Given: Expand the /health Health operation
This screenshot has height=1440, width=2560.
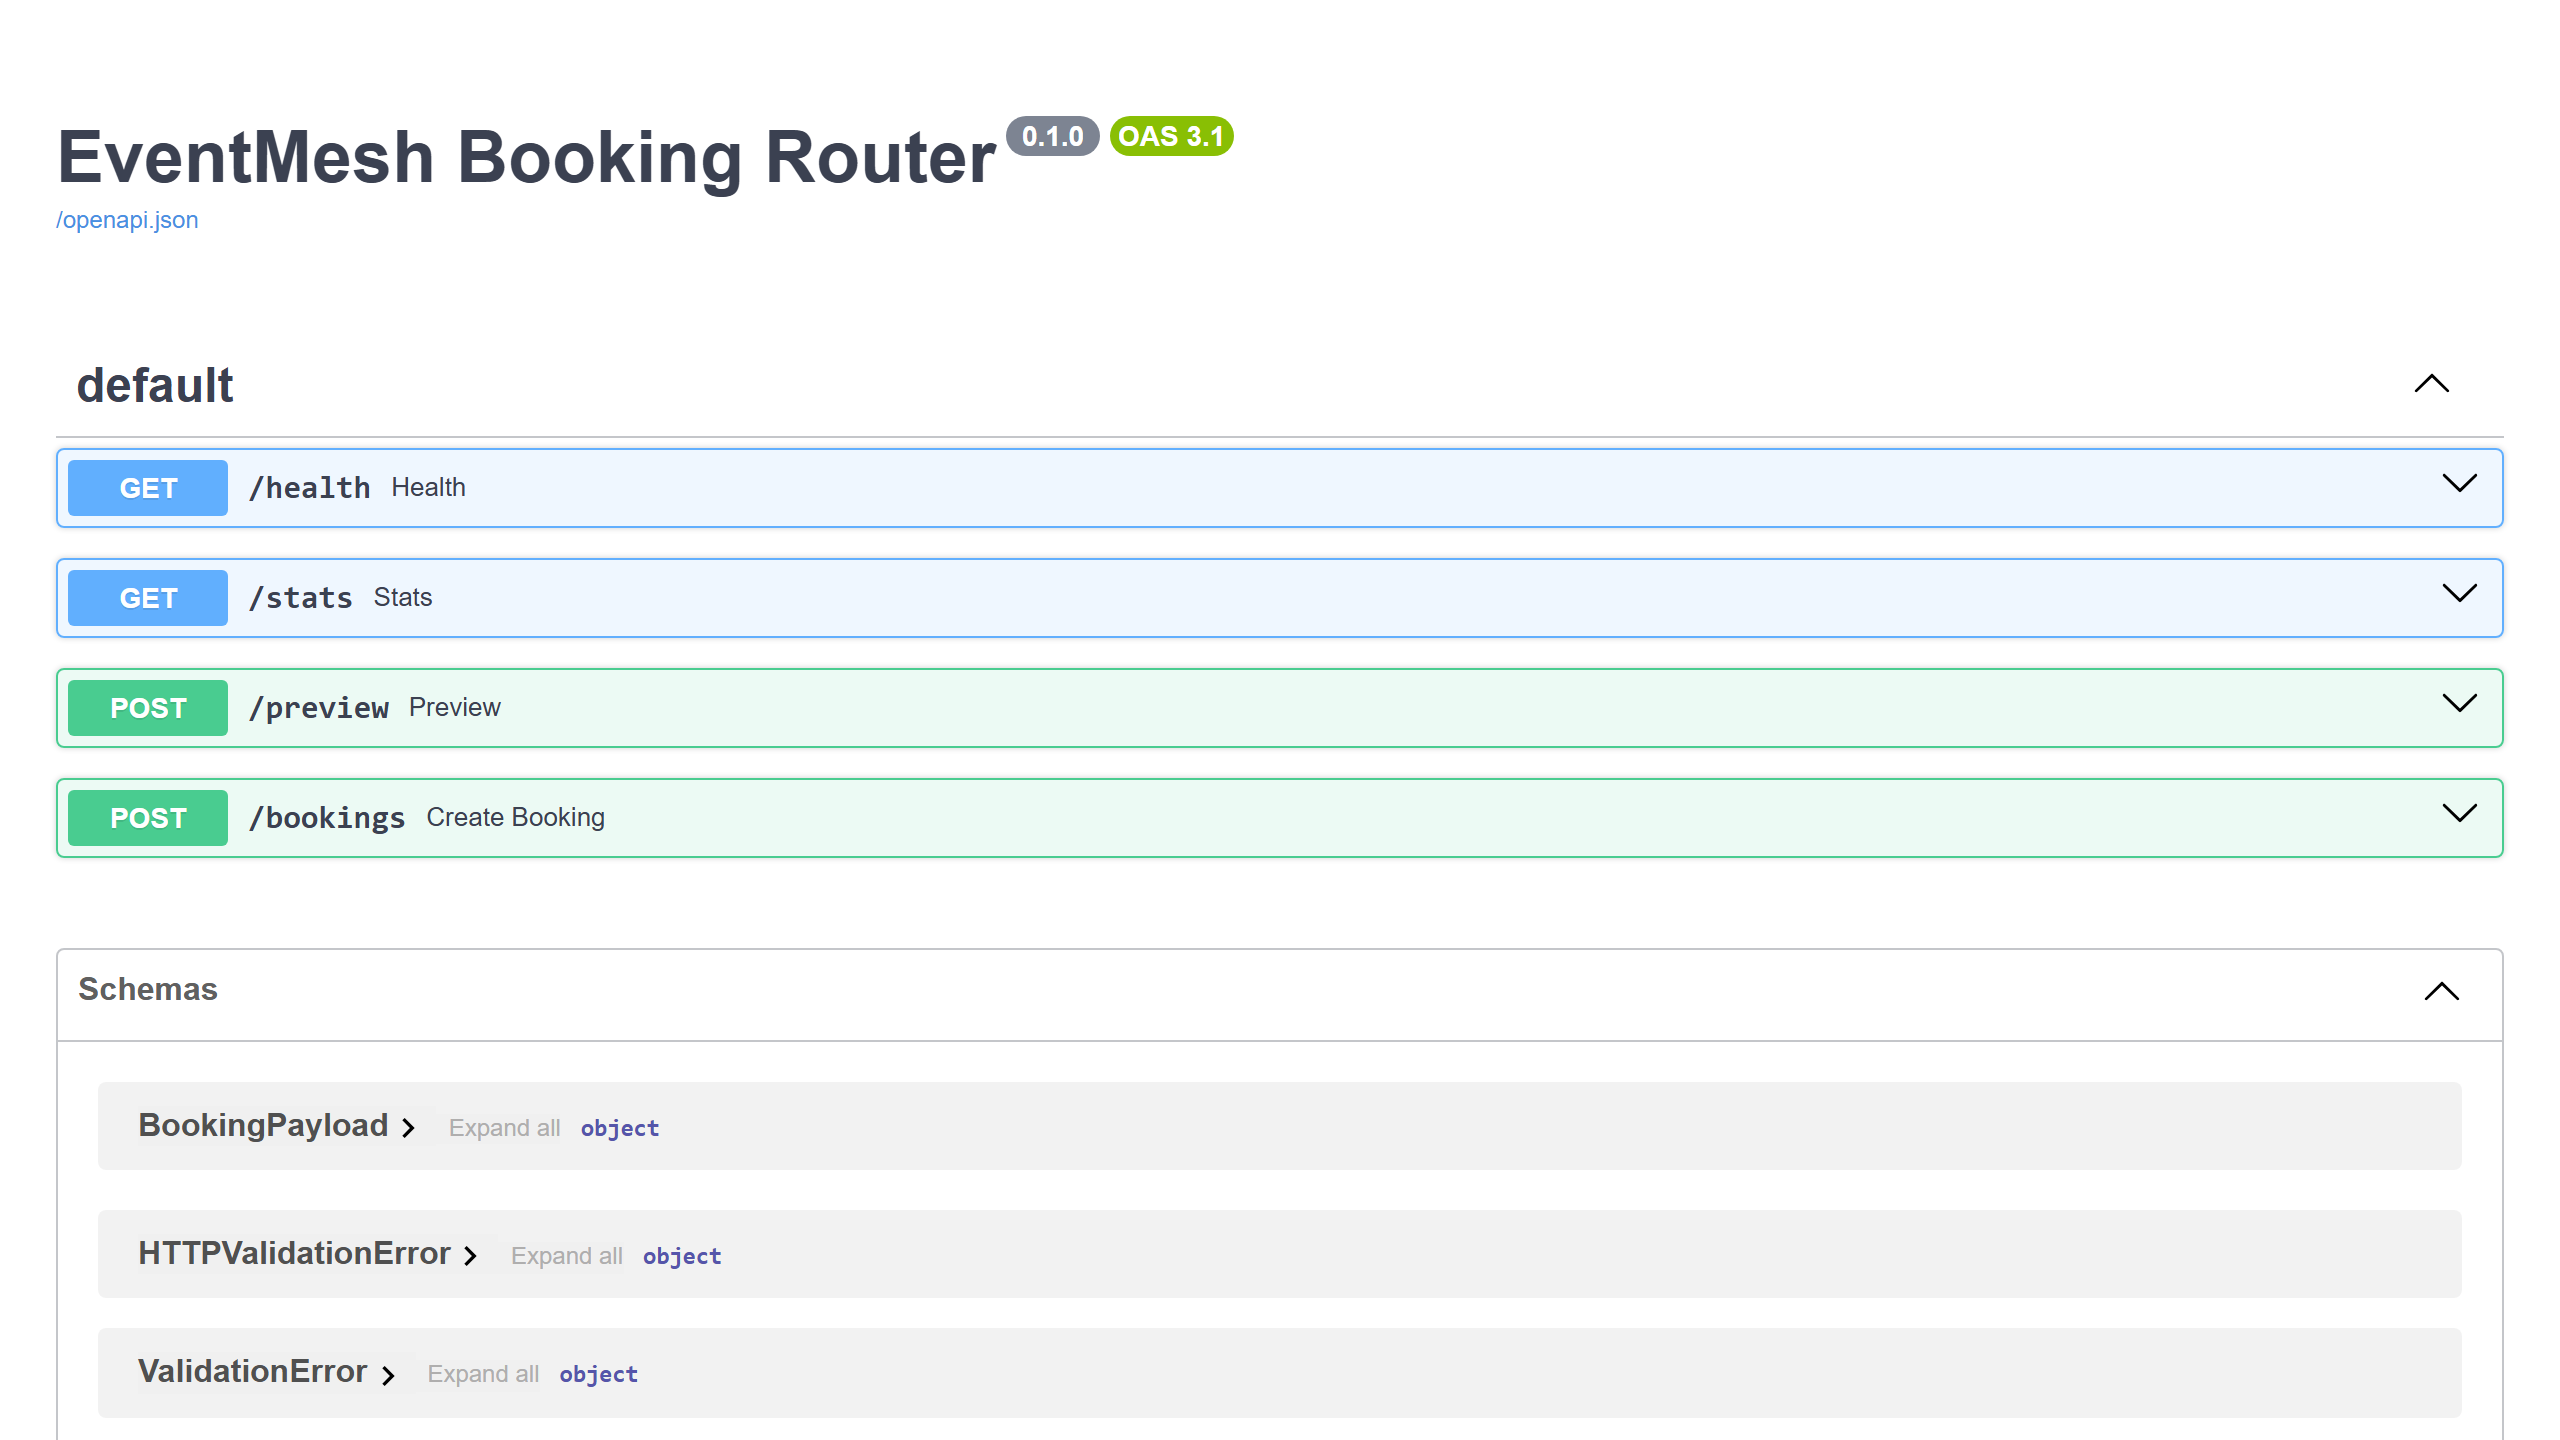Looking at the screenshot, I should [2460, 485].
